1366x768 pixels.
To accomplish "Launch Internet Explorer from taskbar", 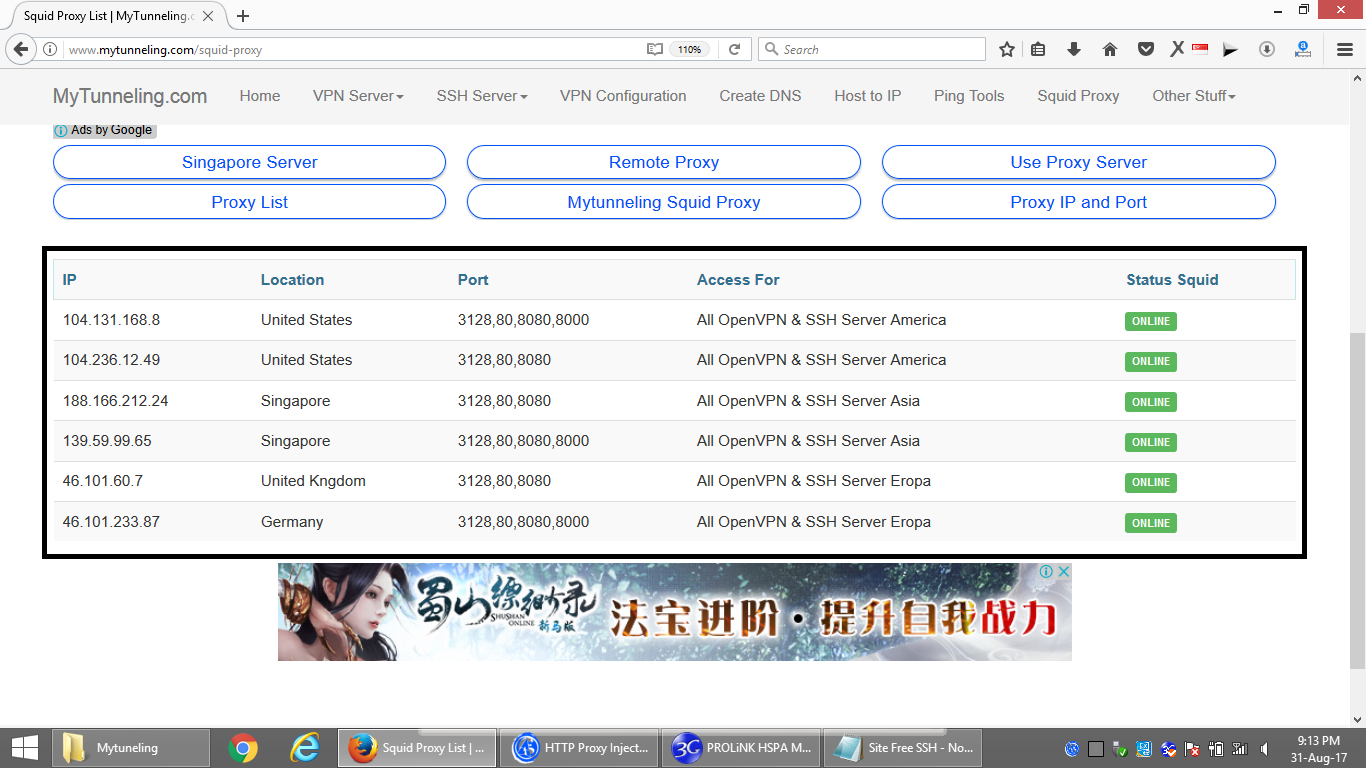I will point(304,748).
